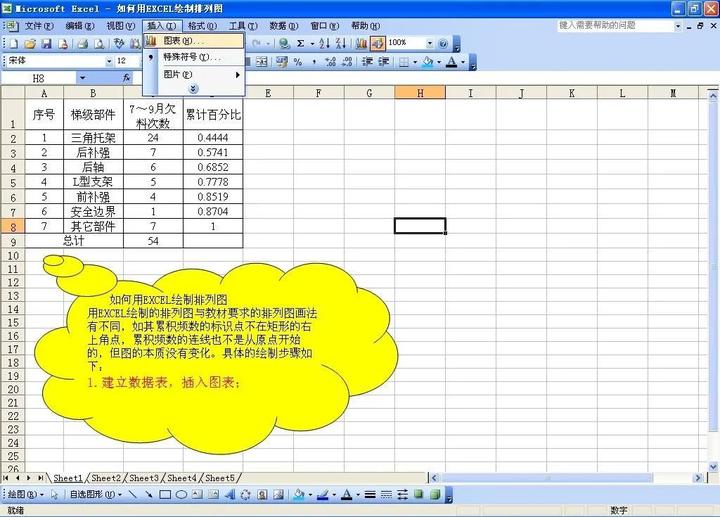Click the Percent Style icon
The height and width of the screenshot is (517, 720).
(x=298, y=62)
